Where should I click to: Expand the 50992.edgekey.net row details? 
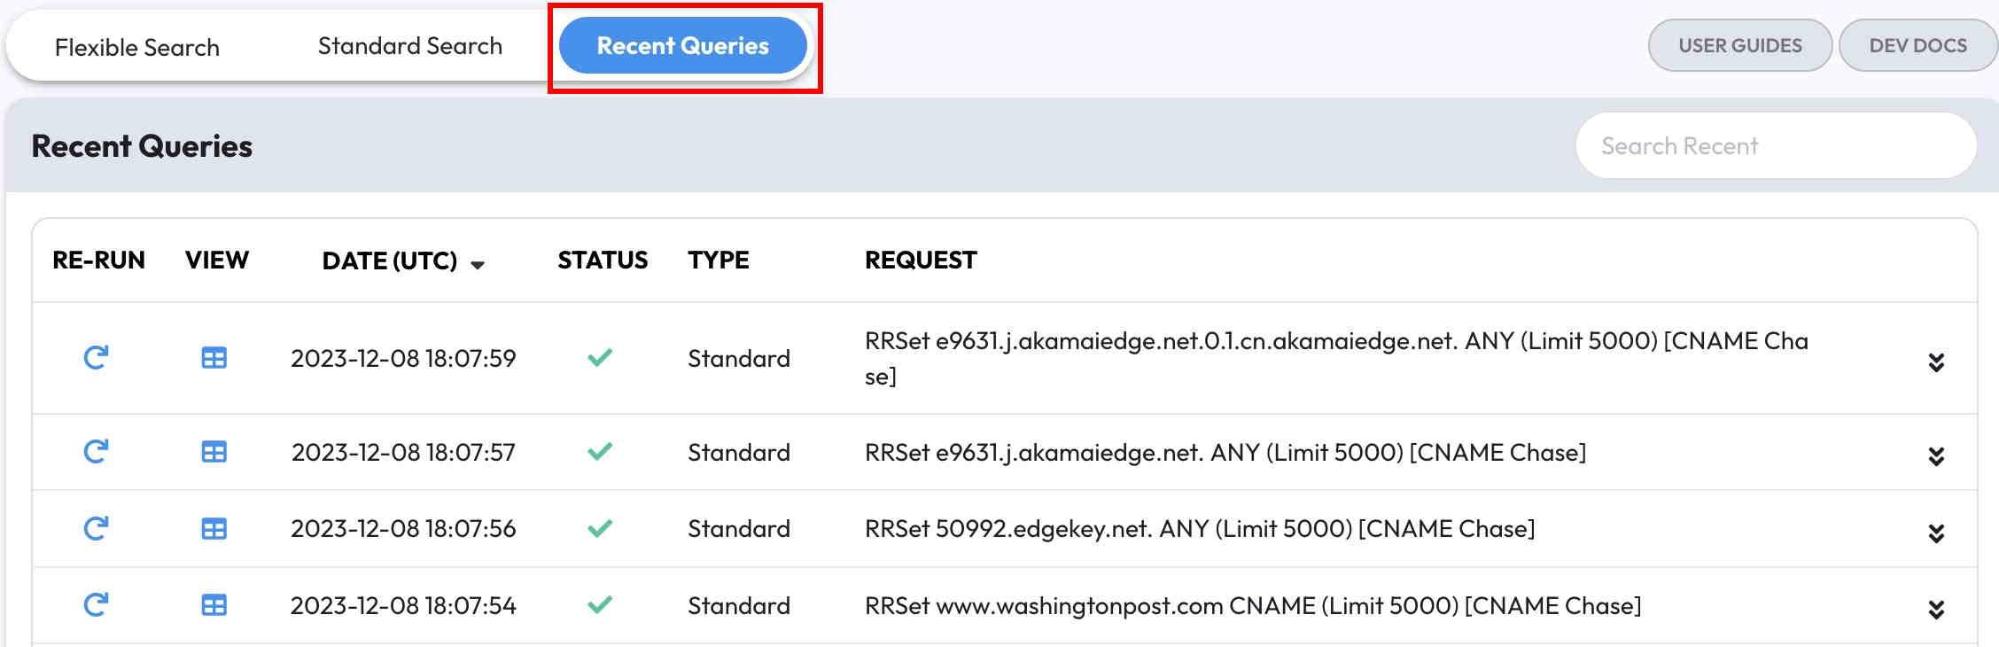tap(1936, 533)
